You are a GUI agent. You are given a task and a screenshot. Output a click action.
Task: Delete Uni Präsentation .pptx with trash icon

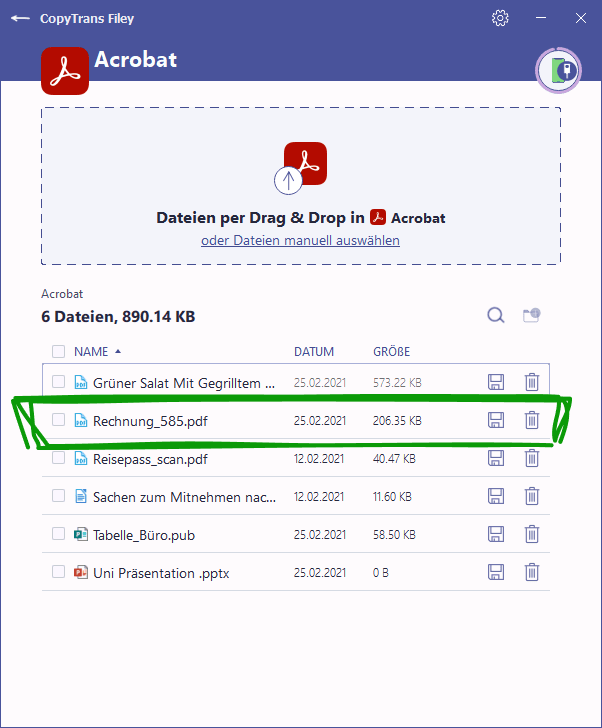coord(532,572)
